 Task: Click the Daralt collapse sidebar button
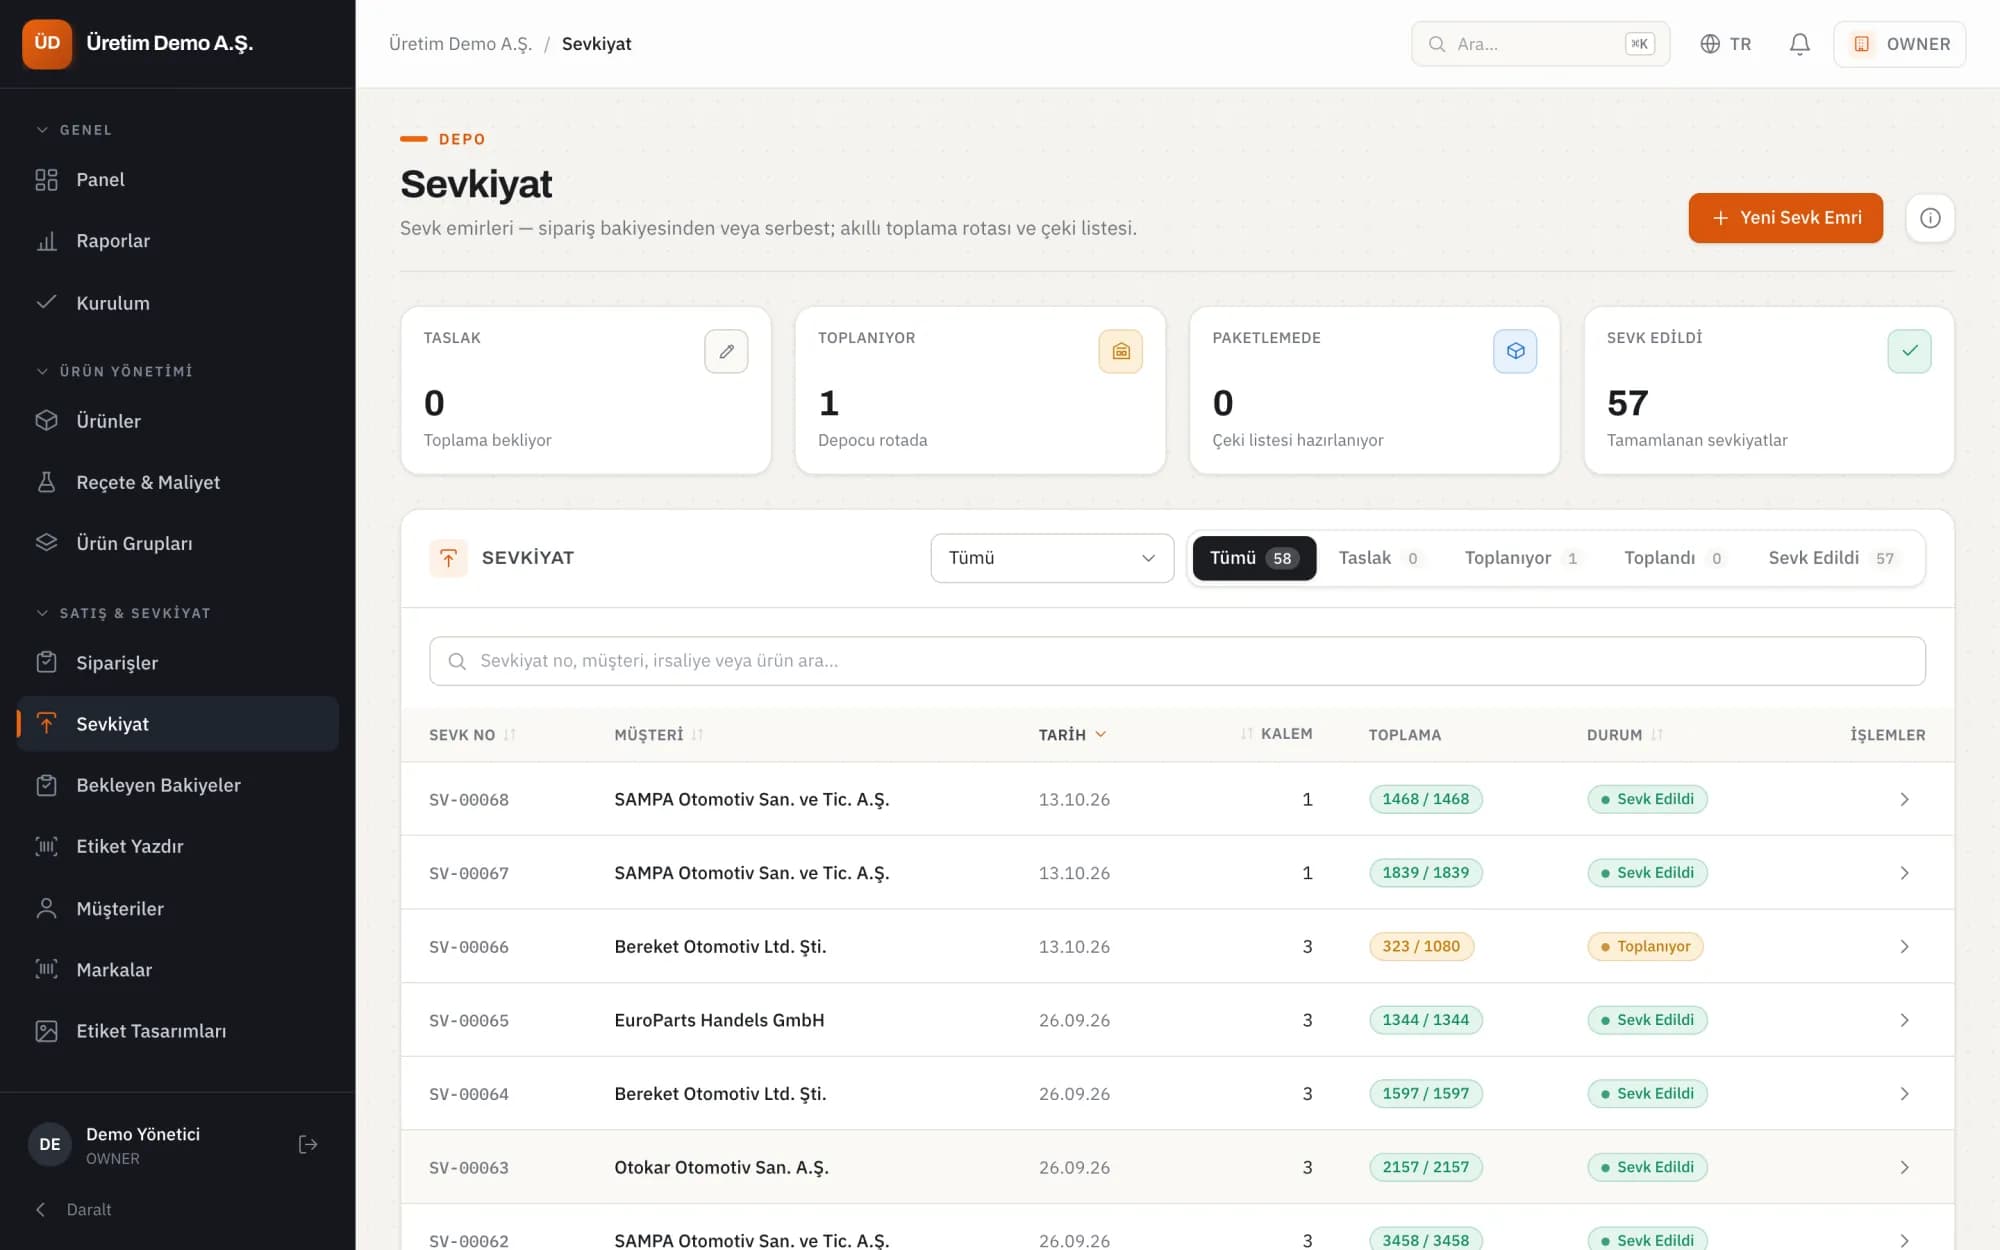(x=74, y=1210)
